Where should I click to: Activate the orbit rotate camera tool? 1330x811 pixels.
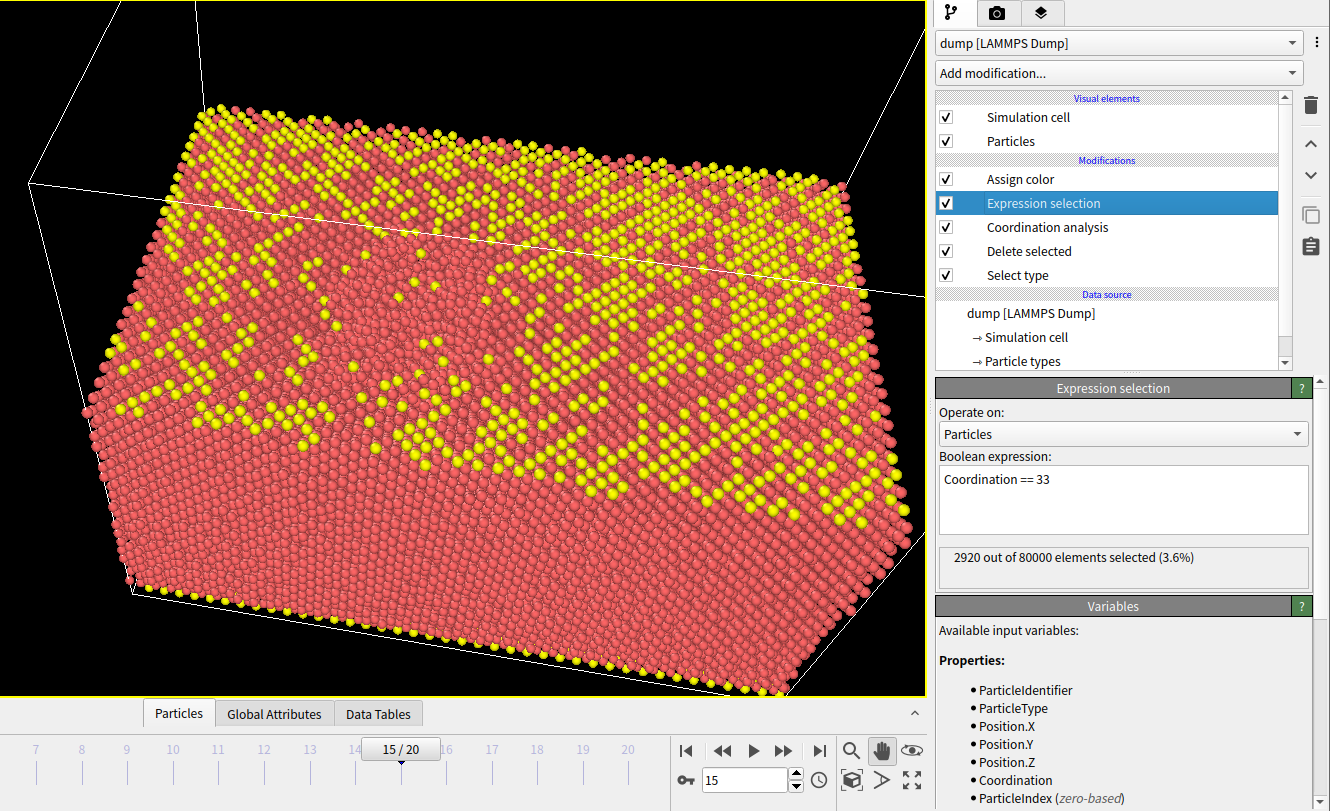pos(911,751)
